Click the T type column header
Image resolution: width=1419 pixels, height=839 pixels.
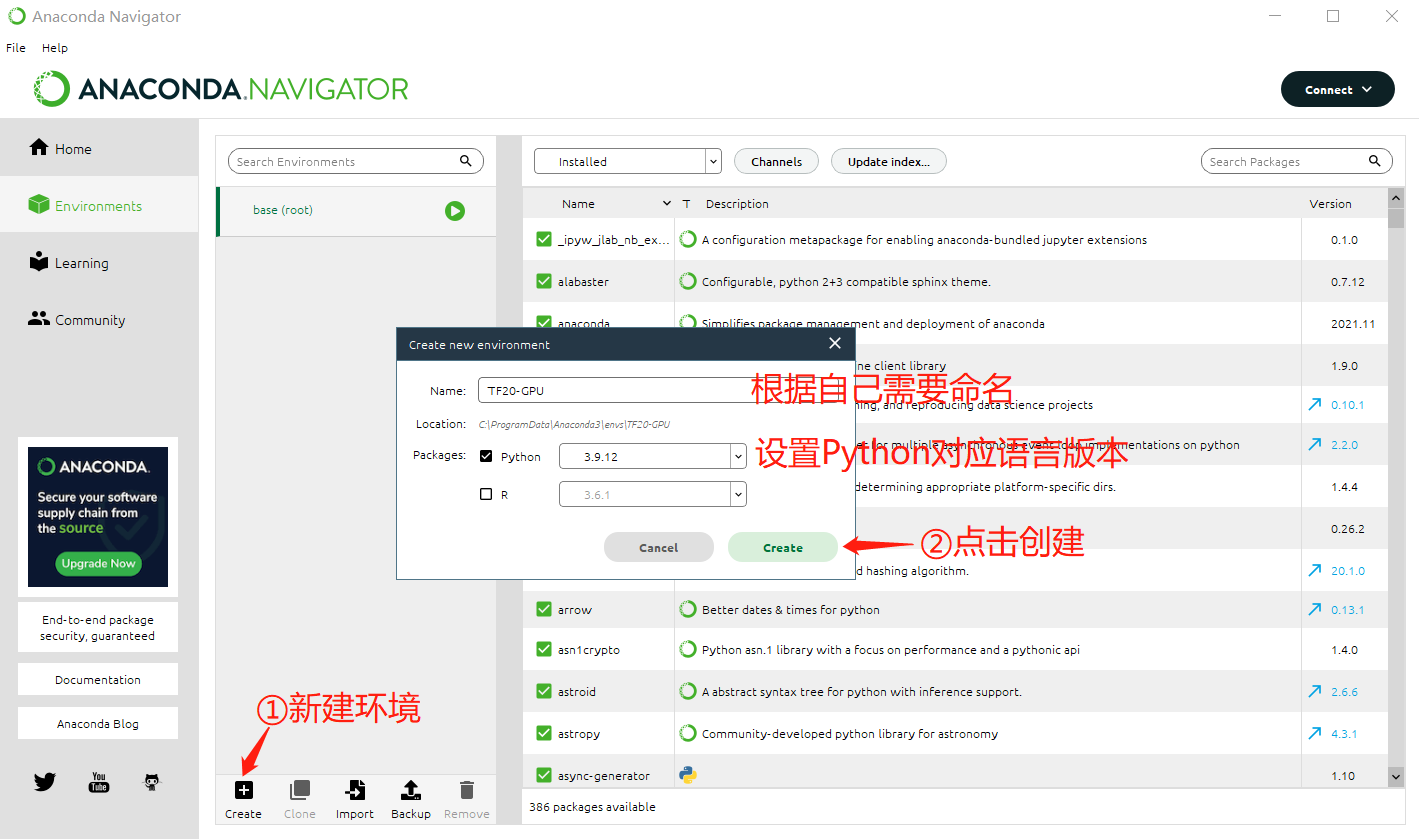(x=686, y=204)
